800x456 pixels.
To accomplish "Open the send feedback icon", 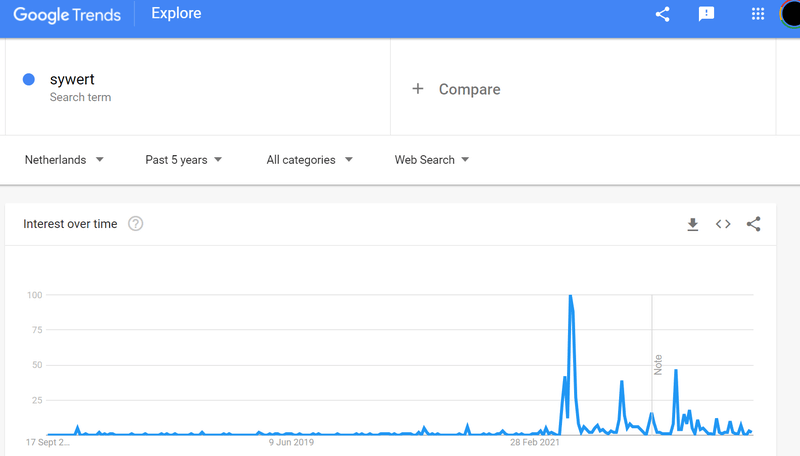I will click(706, 14).
